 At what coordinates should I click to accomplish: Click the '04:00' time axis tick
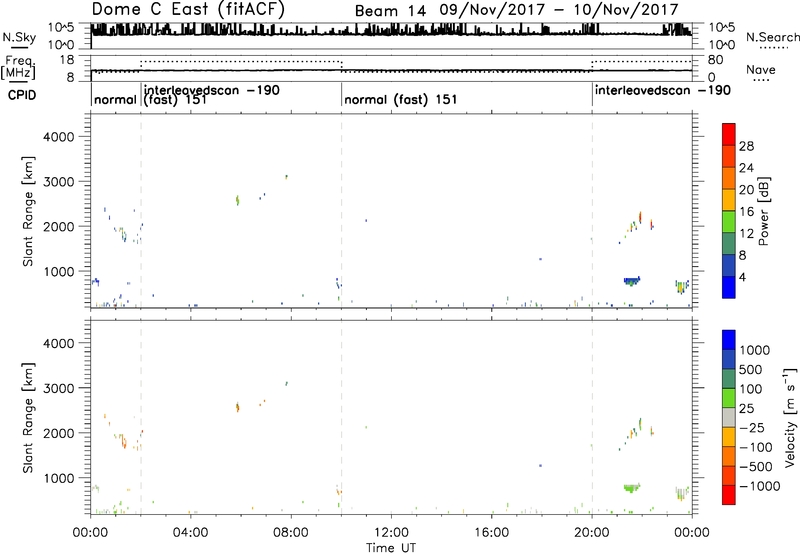coord(190,532)
